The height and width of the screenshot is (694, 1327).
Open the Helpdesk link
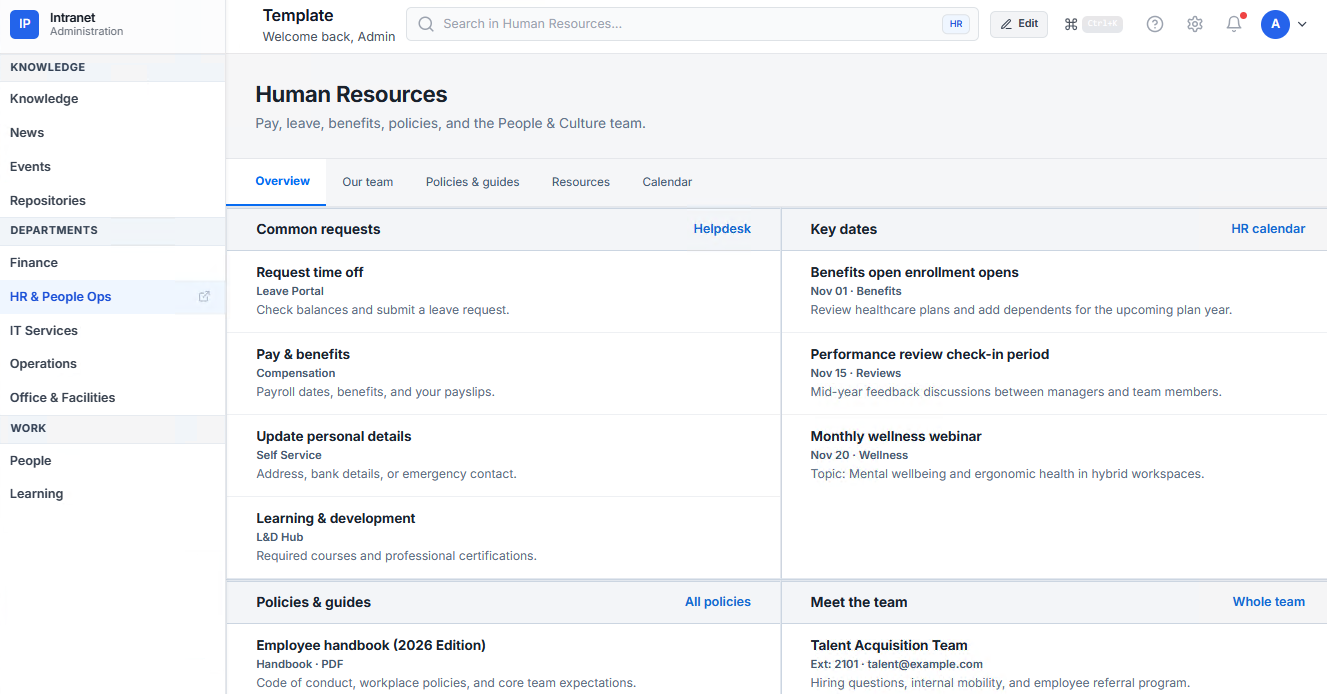[x=722, y=229]
